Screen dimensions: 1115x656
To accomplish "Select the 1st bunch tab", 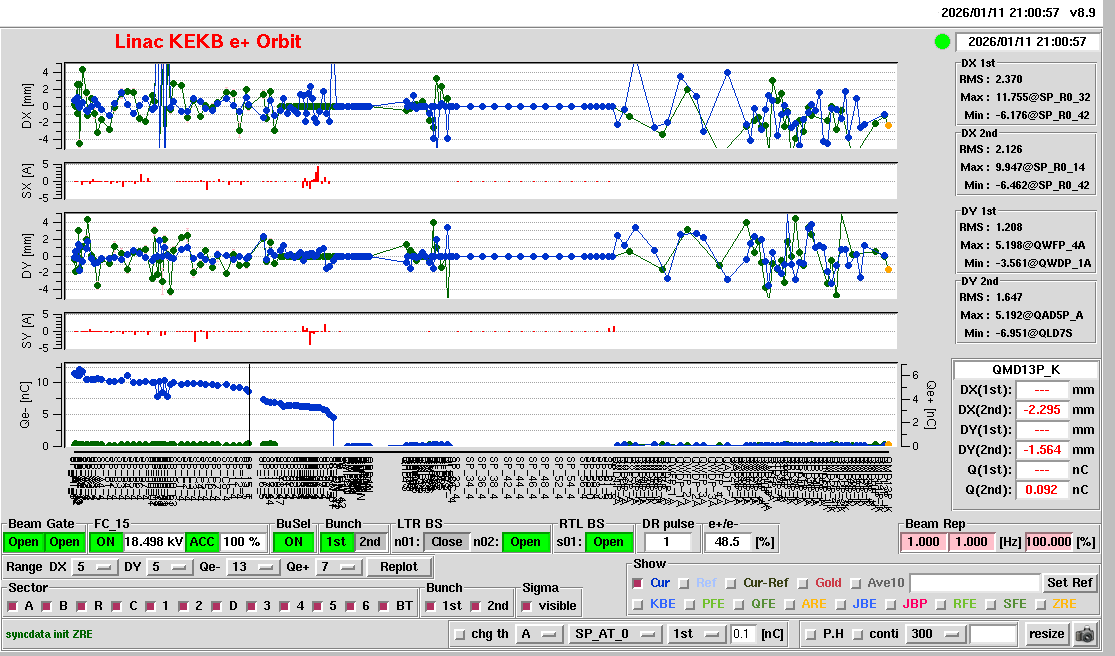I will [x=337, y=542].
